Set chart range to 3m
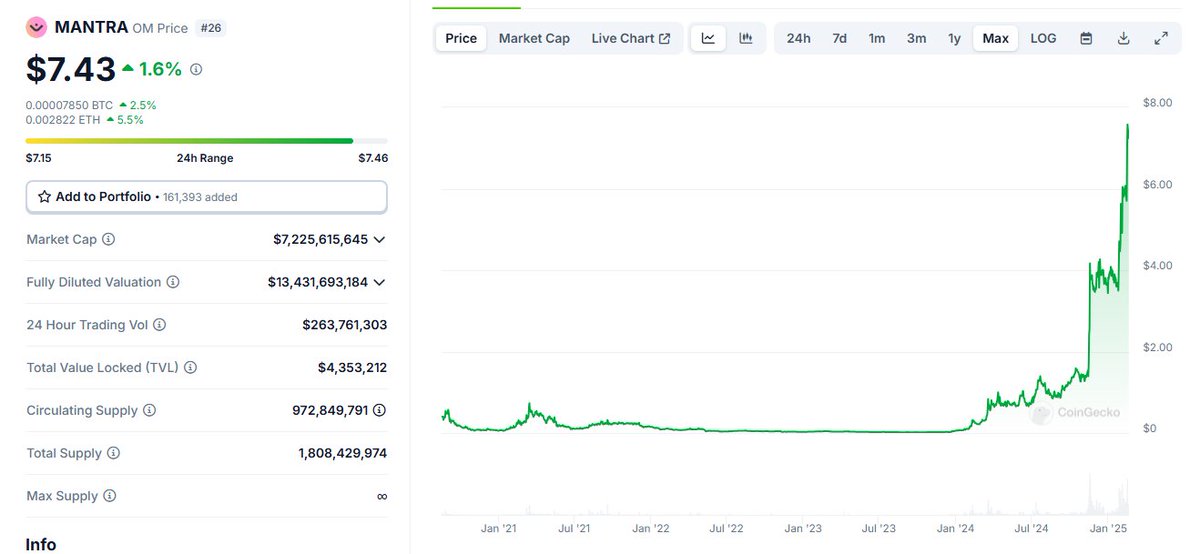Image resolution: width=1200 pixels, height=554 pixels. coord(916,38)
